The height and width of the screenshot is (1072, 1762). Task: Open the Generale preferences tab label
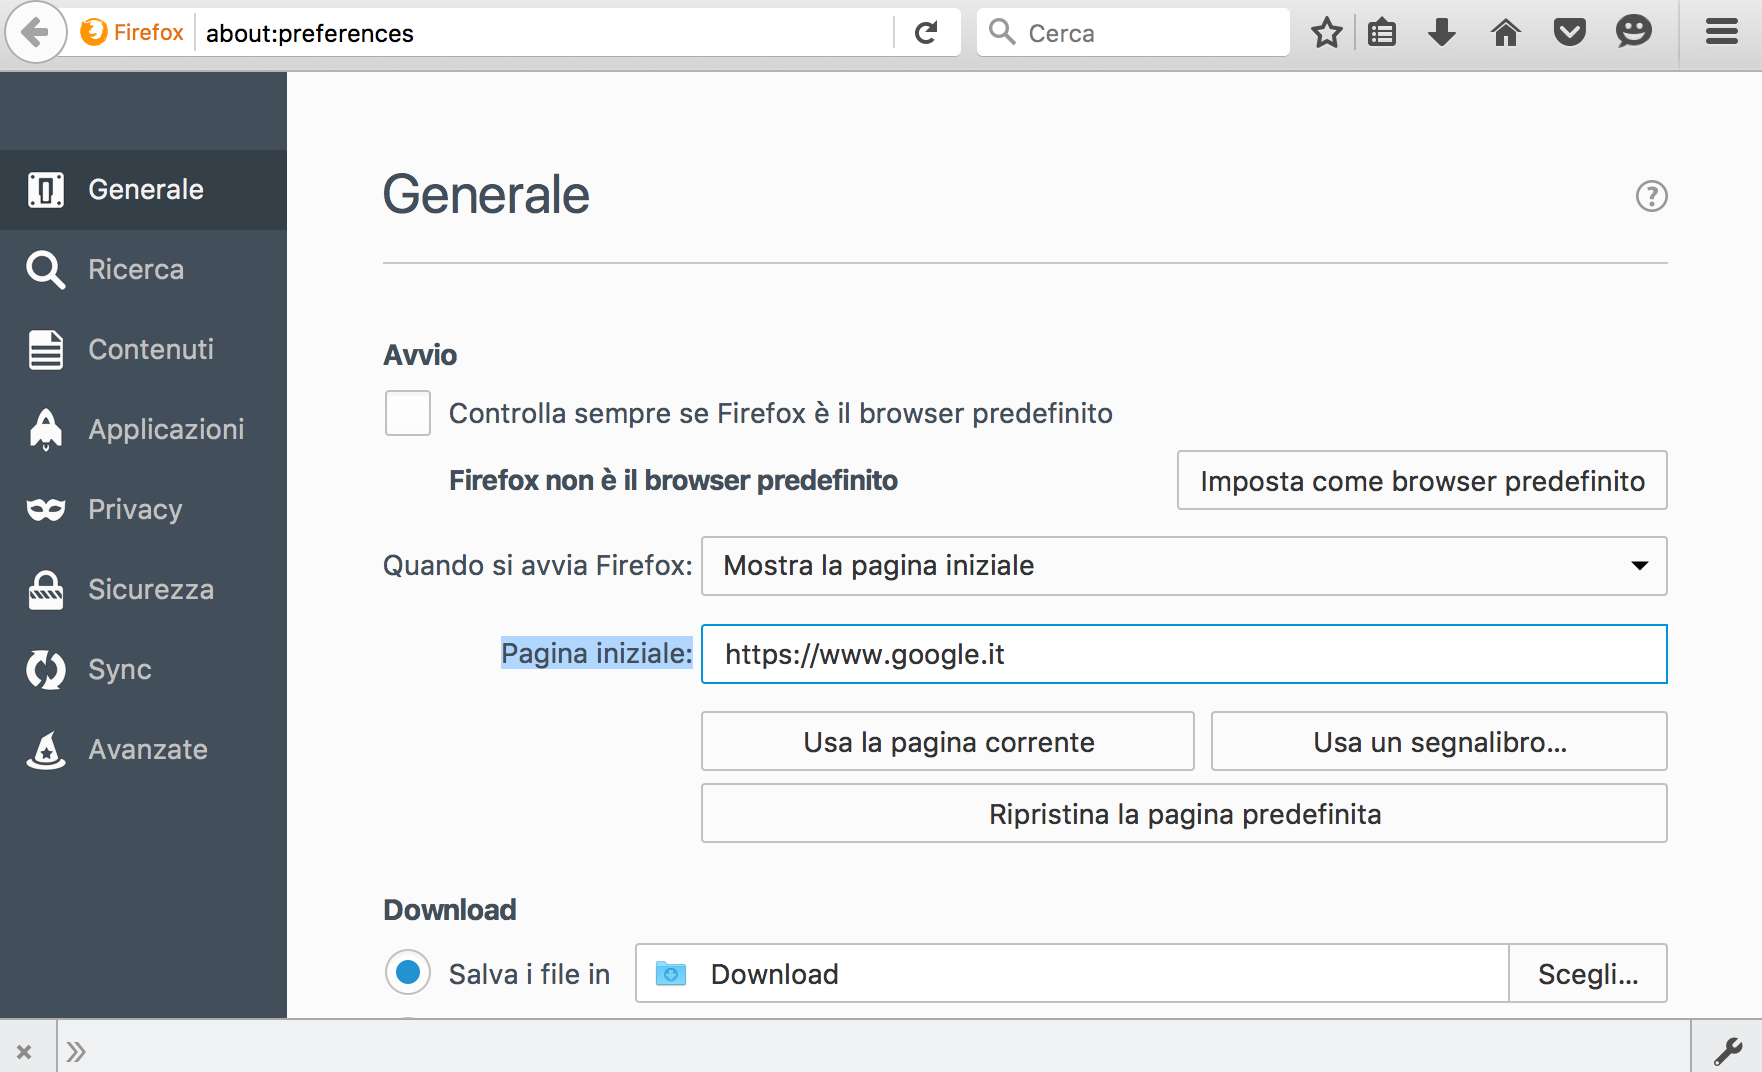(146, 189)
